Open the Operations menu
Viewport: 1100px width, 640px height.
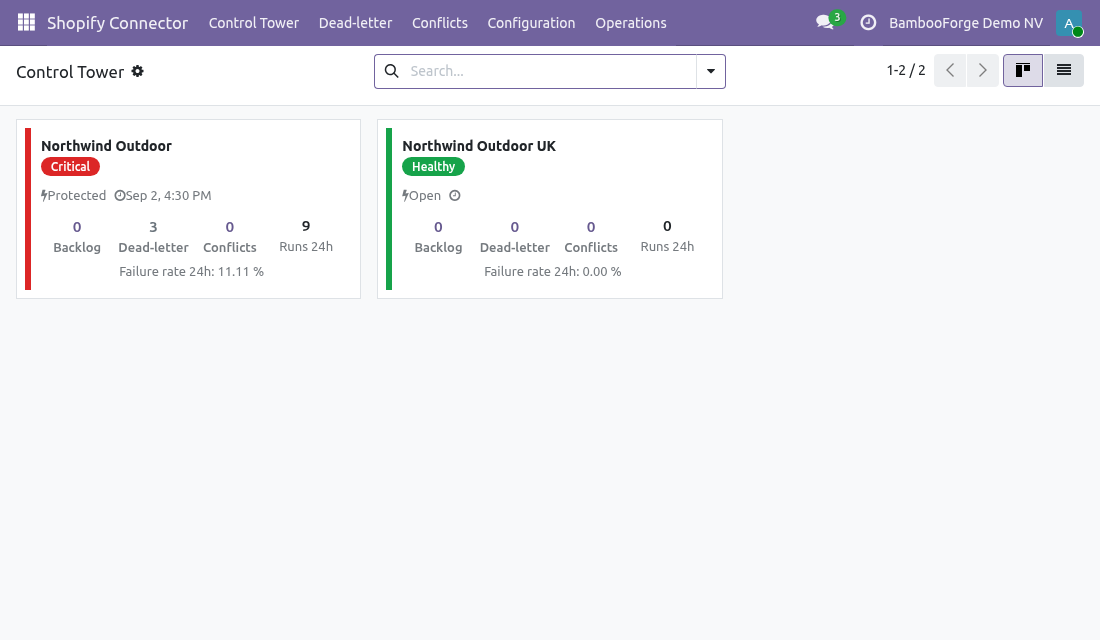click(631, 22)
